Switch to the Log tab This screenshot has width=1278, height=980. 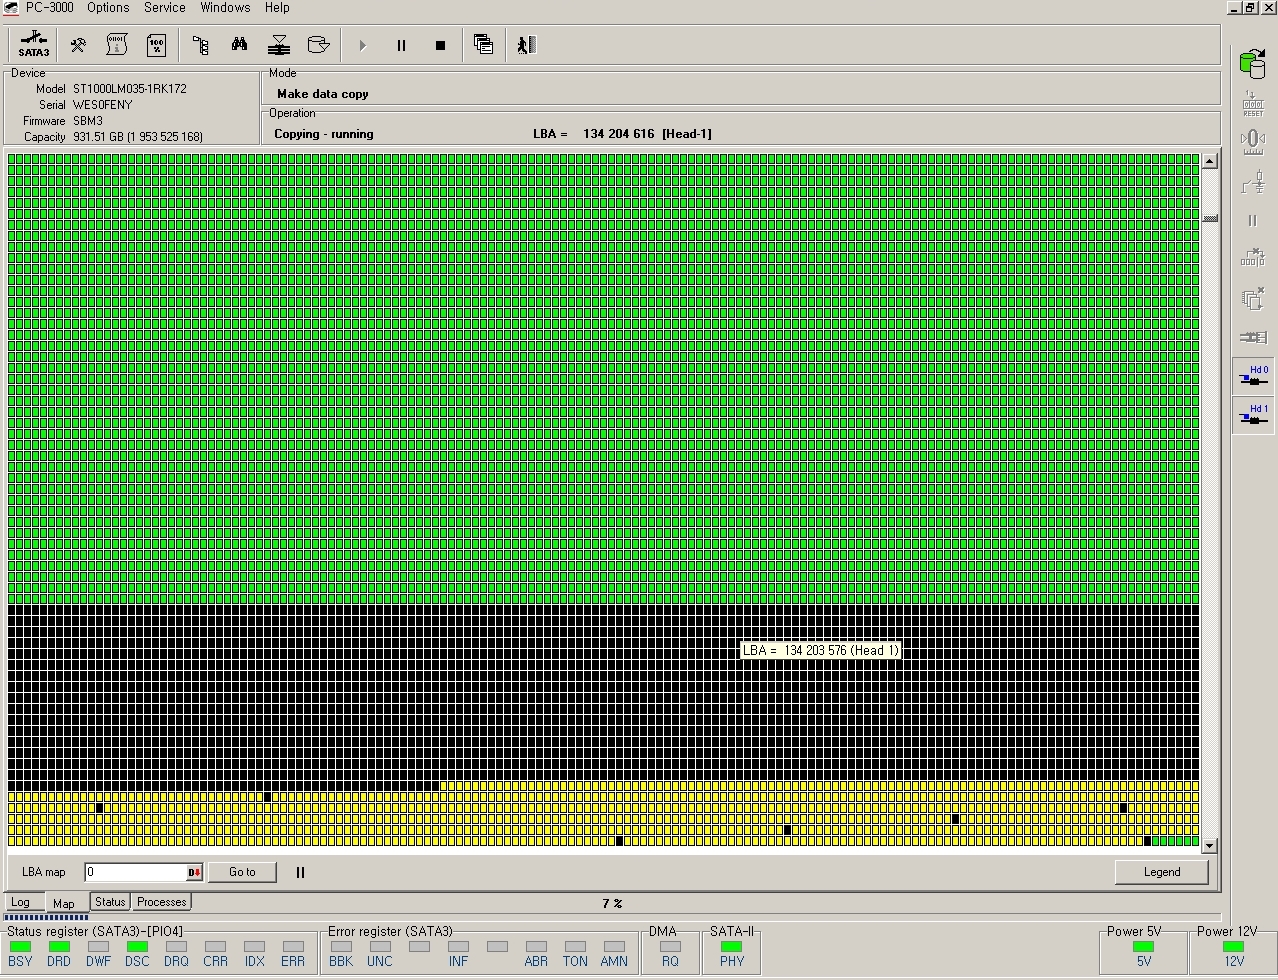pyautogui.click(x=20, y=902)
